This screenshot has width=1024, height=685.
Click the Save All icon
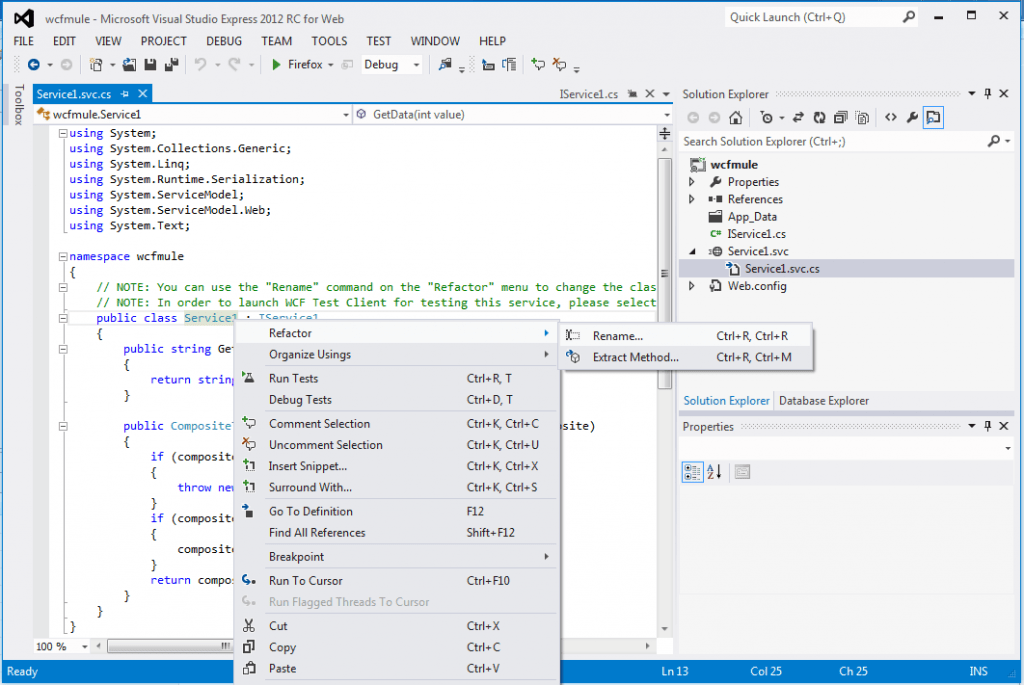click(170, 64)
